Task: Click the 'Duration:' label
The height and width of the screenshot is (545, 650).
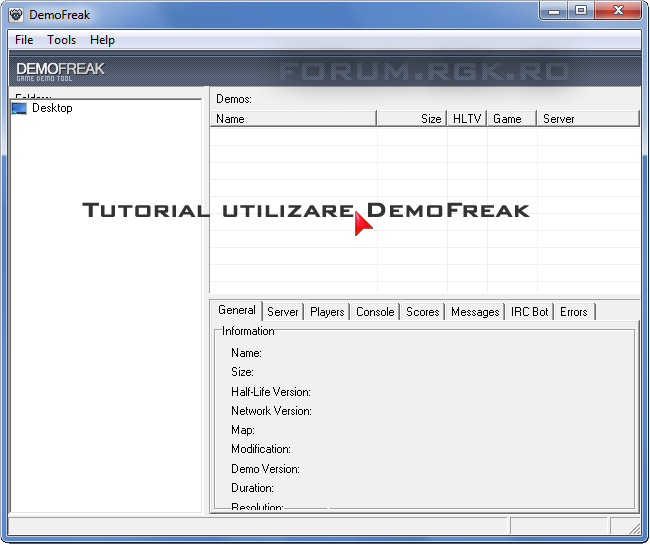Action: (252, 488)
